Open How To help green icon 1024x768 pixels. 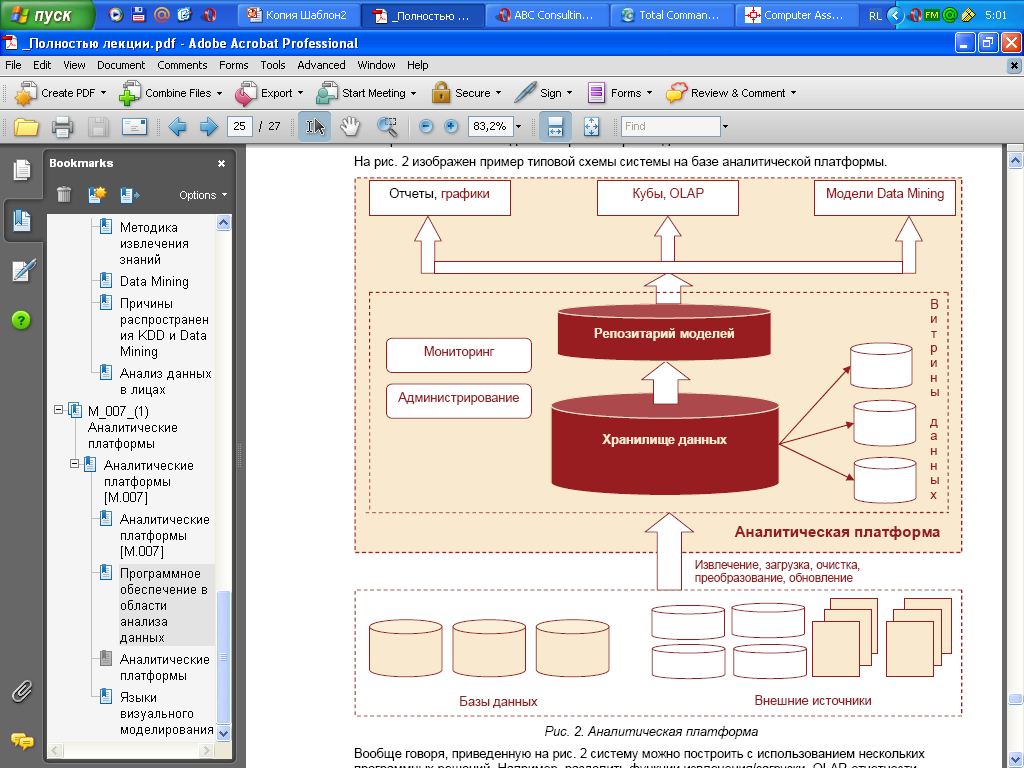coord(22,320)
